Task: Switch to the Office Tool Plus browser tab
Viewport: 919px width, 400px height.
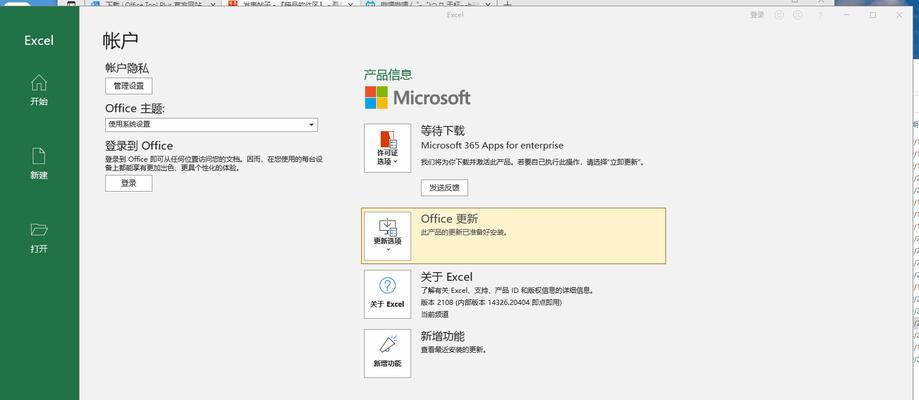Action: coord(154,4)
